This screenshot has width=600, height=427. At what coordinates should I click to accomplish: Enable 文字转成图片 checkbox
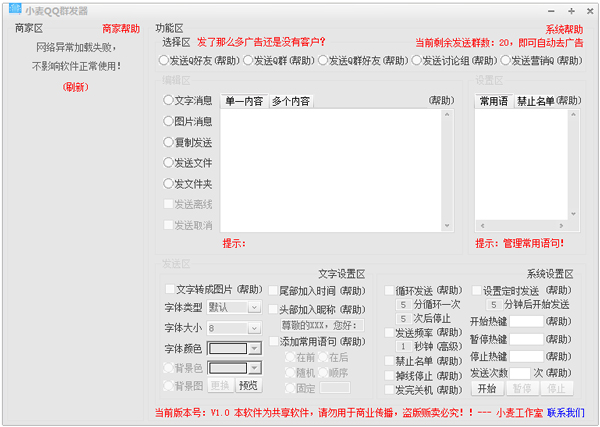click(x=170, y=288)
